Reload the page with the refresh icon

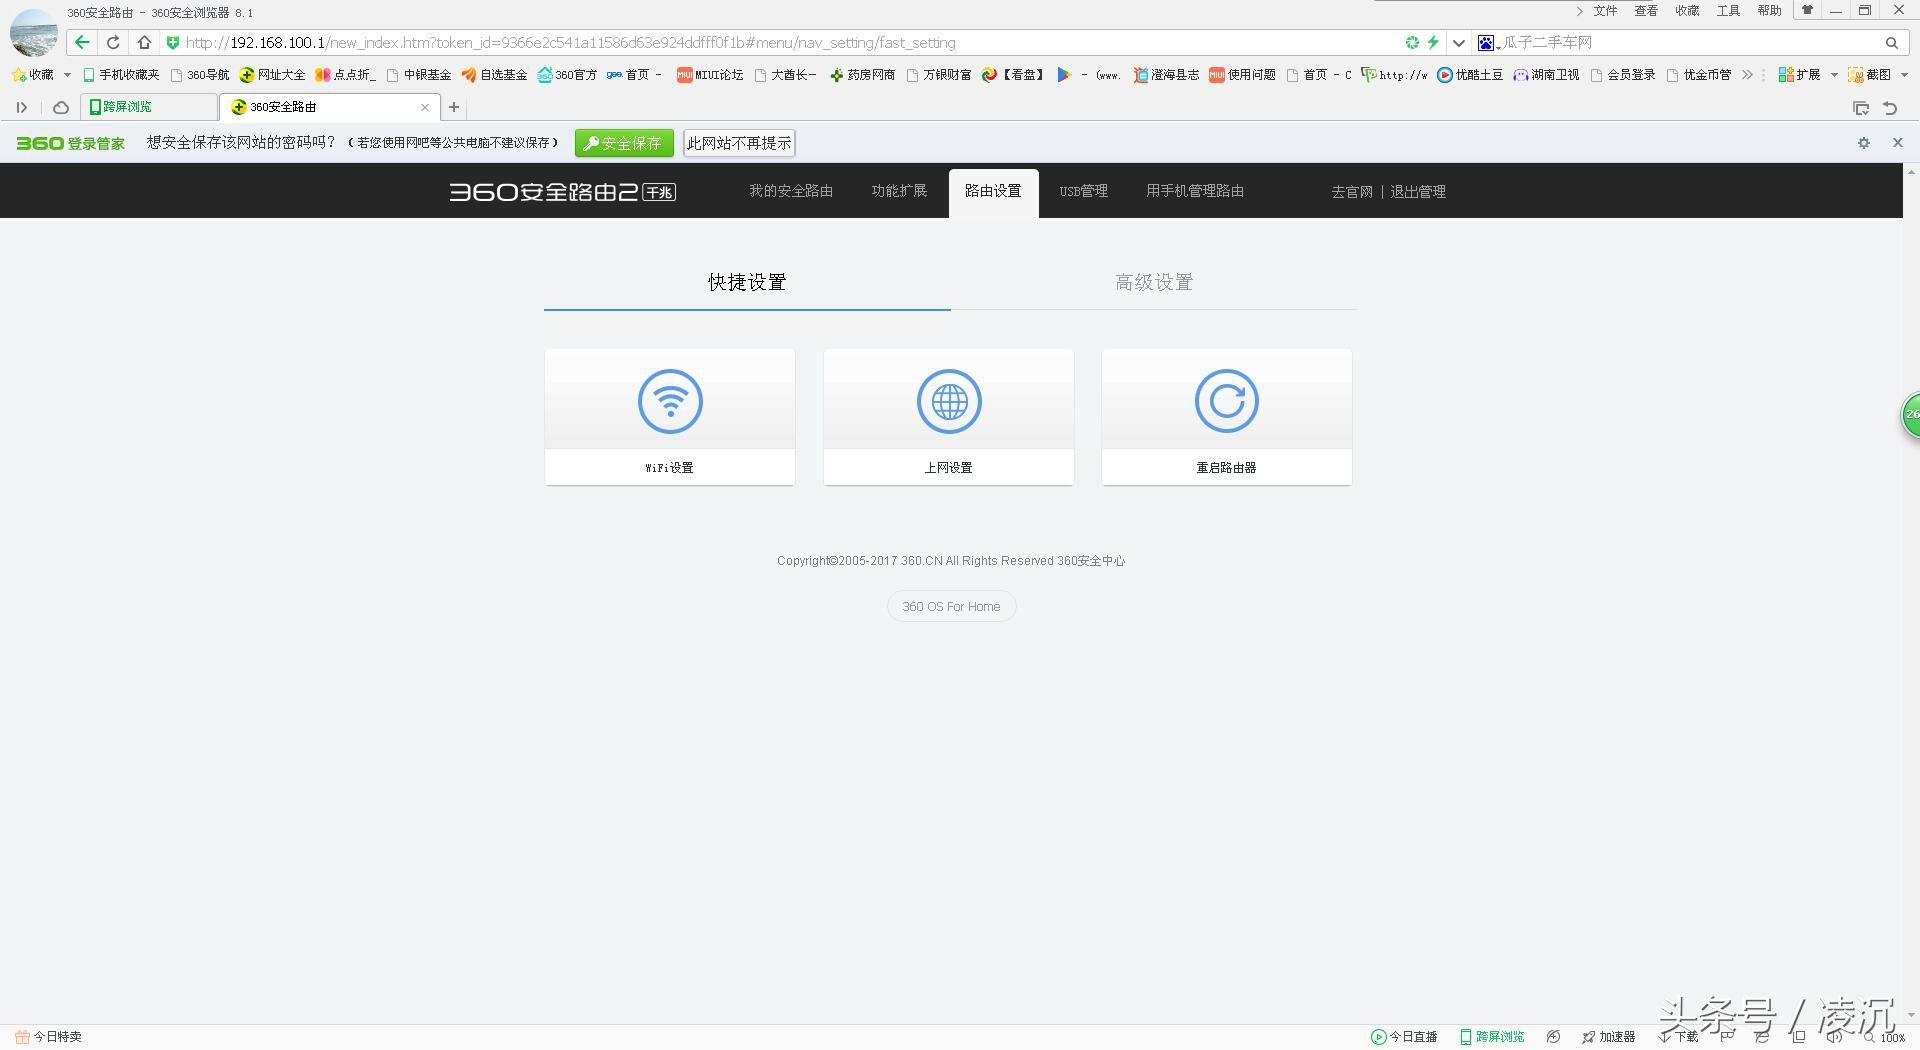(x=113, y=42)
